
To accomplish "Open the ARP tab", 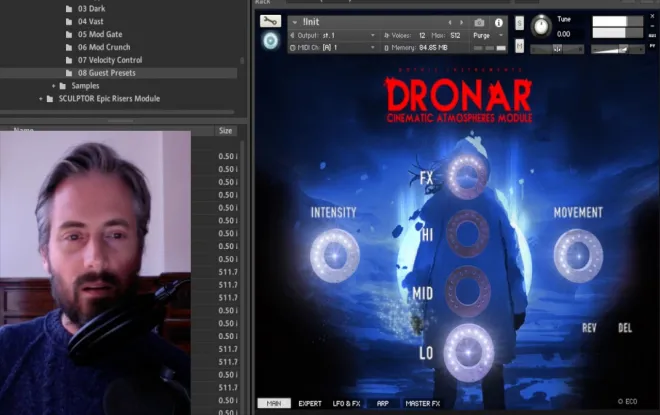I will click(x=382, y=403).
